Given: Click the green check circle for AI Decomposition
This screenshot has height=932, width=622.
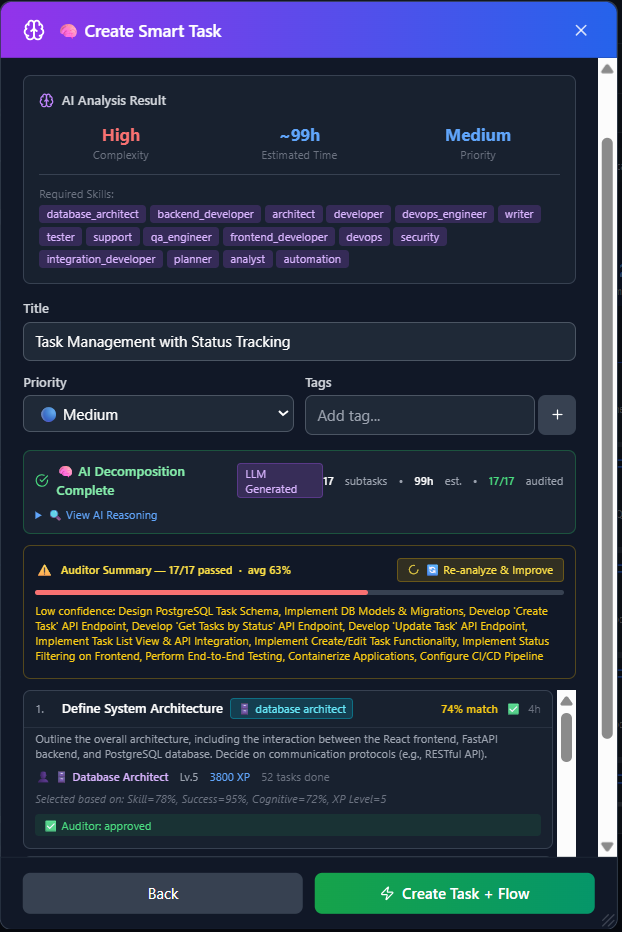Looking at the screenshot, I should (42, 480).
